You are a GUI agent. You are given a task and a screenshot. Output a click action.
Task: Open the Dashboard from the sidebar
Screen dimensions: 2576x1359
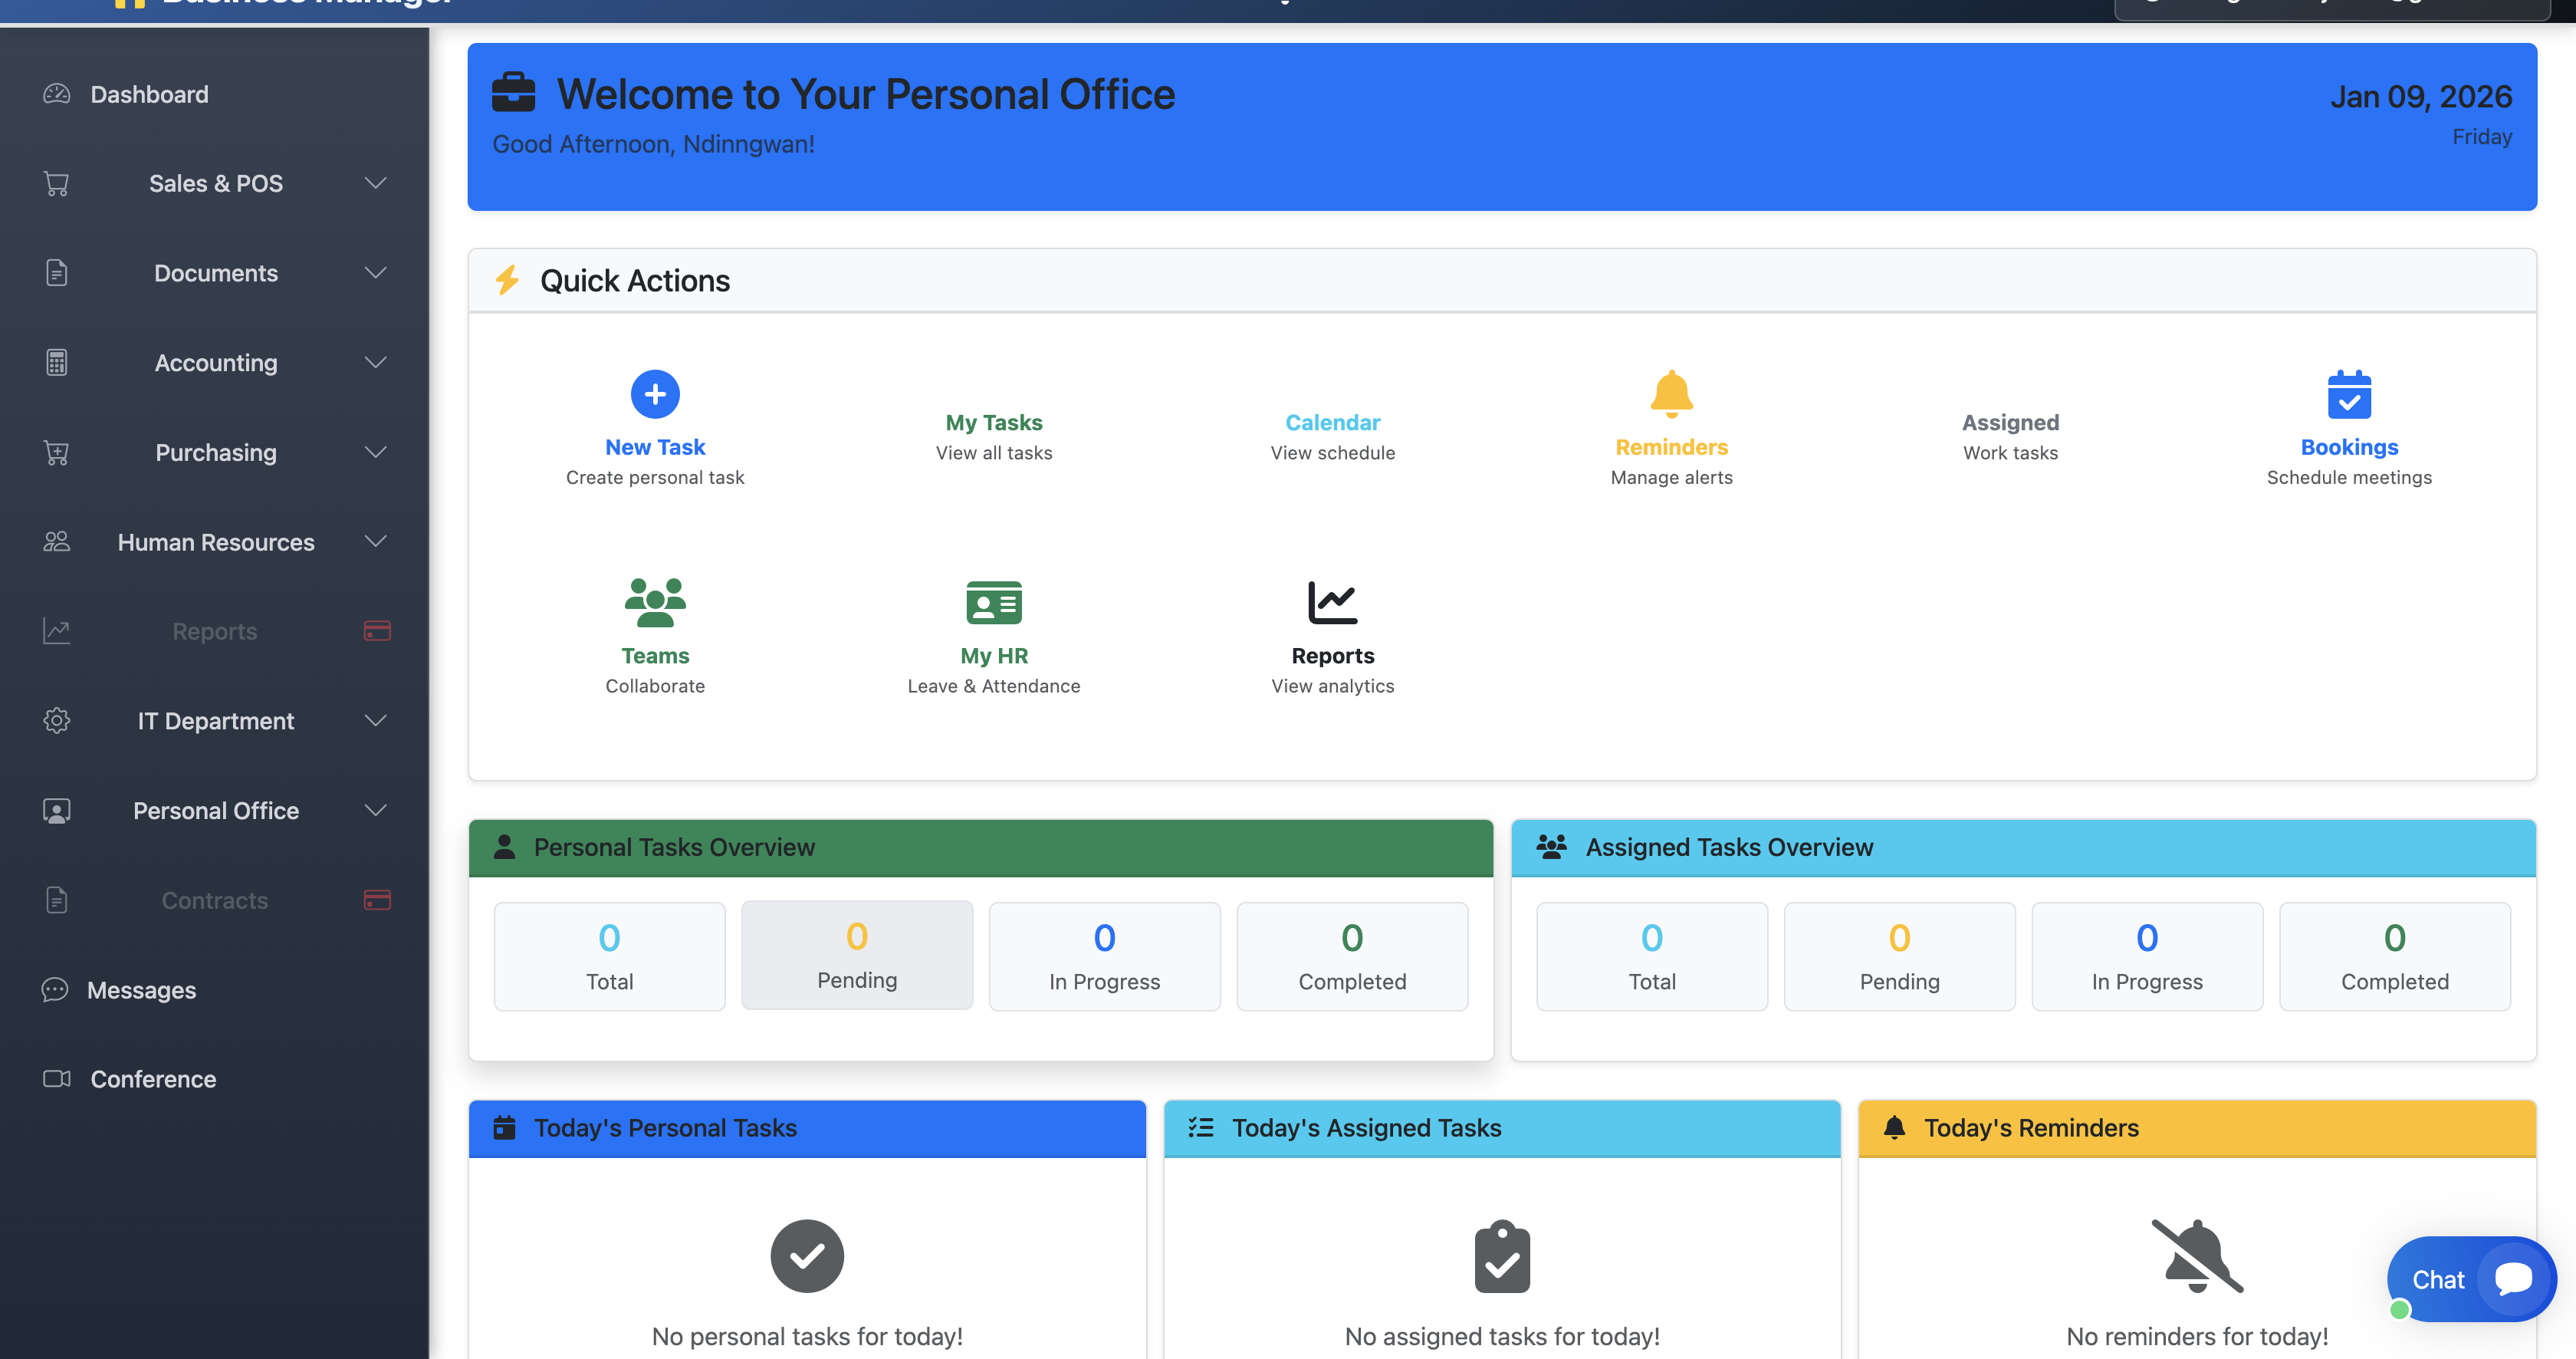149,94
